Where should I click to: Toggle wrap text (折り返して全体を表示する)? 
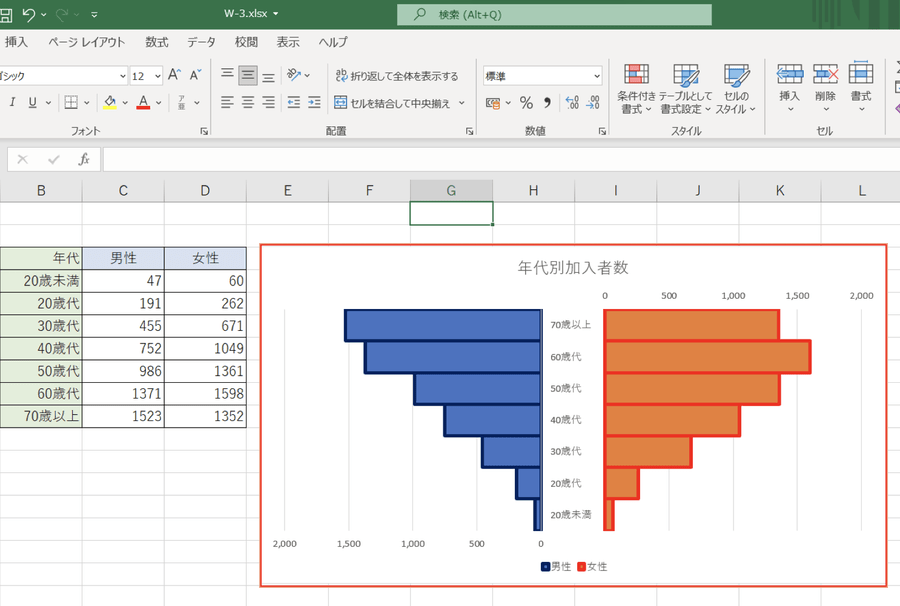coord(397,76)
